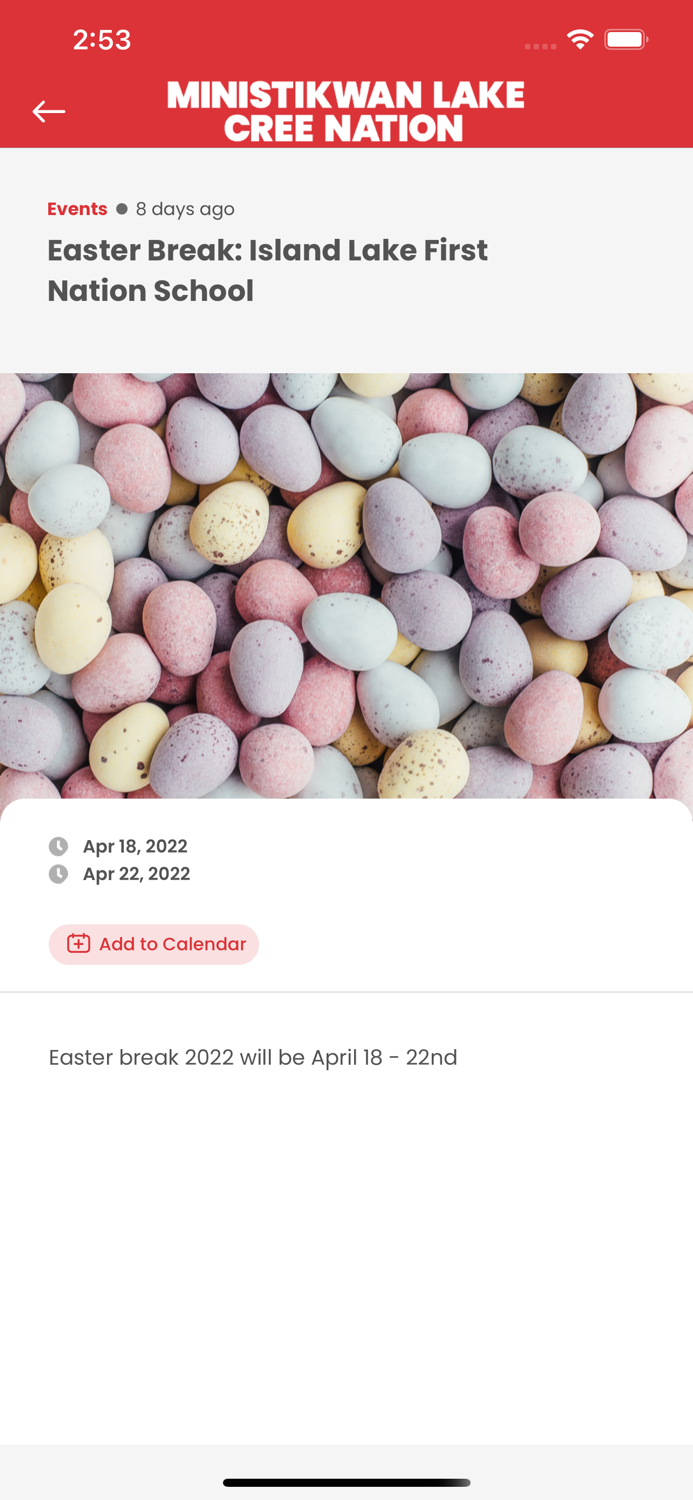The image size is (693, 1500).
Task: Open the Events category link
Action: [77, 209]
